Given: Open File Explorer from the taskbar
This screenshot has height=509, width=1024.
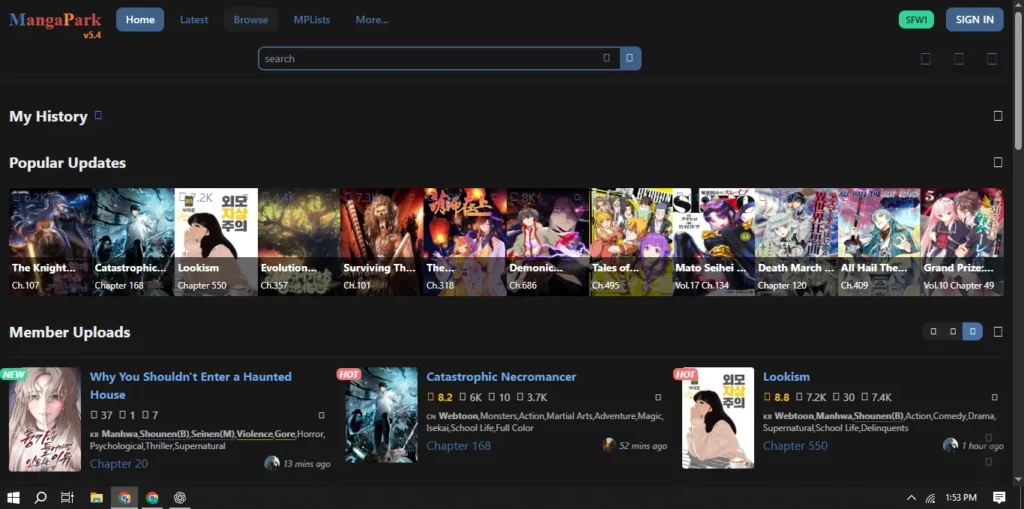Looking at the screenshot, I should (x=97, y=497).
